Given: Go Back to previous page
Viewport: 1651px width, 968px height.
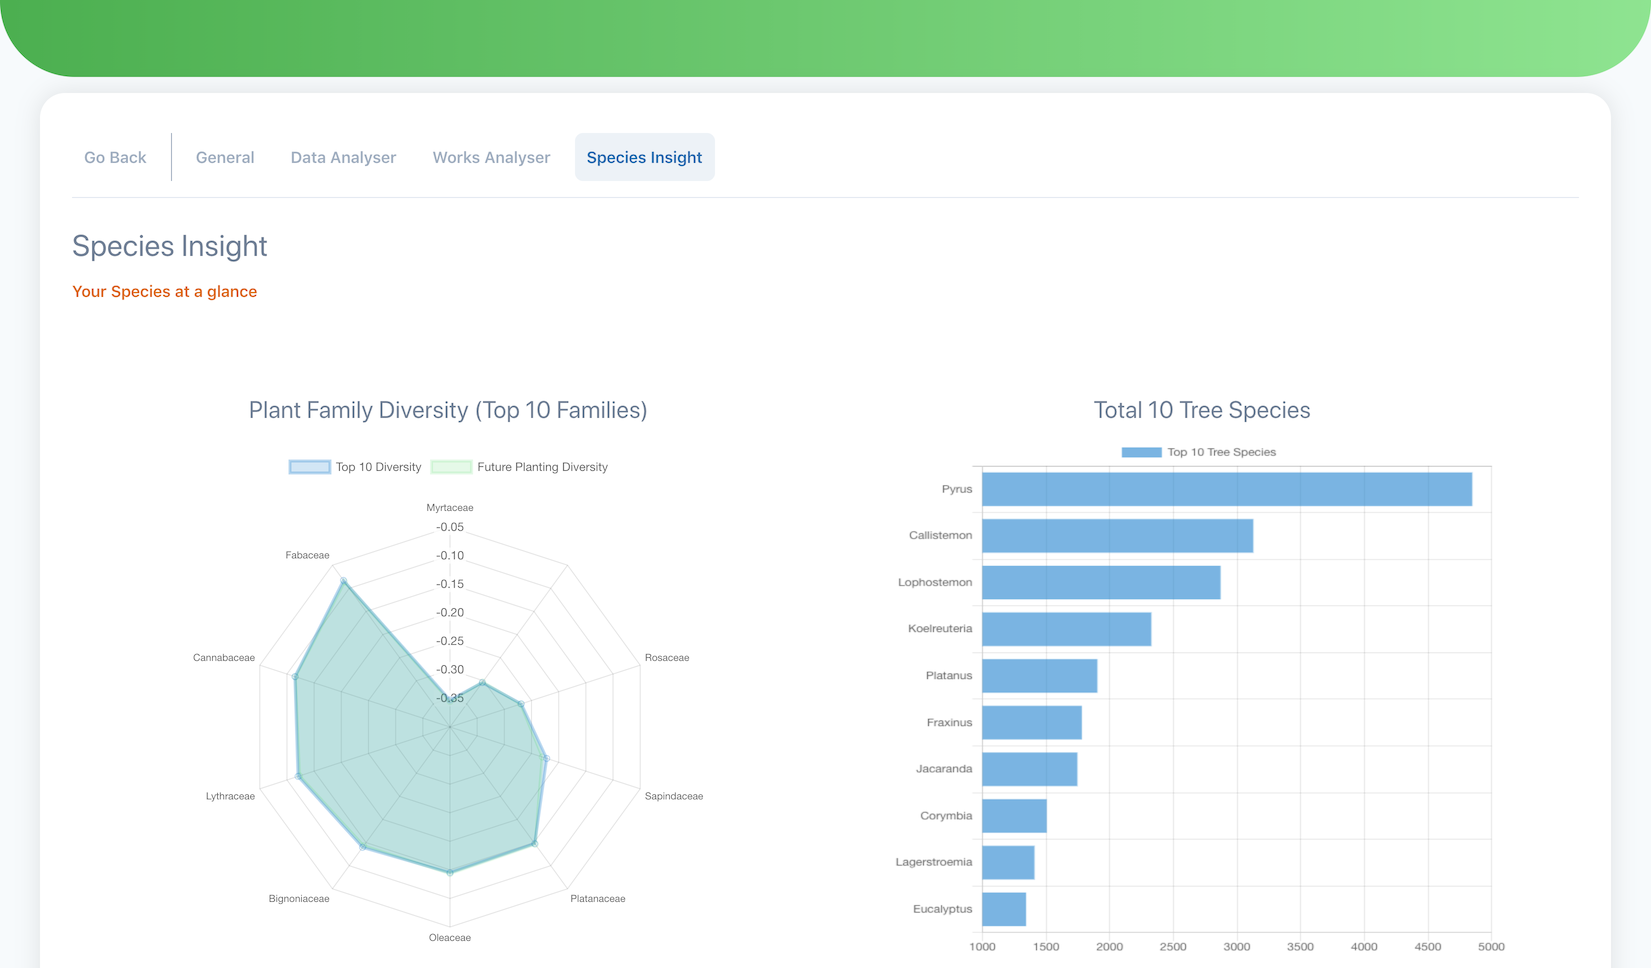Looking at the screenshot, I should (115, 157).
